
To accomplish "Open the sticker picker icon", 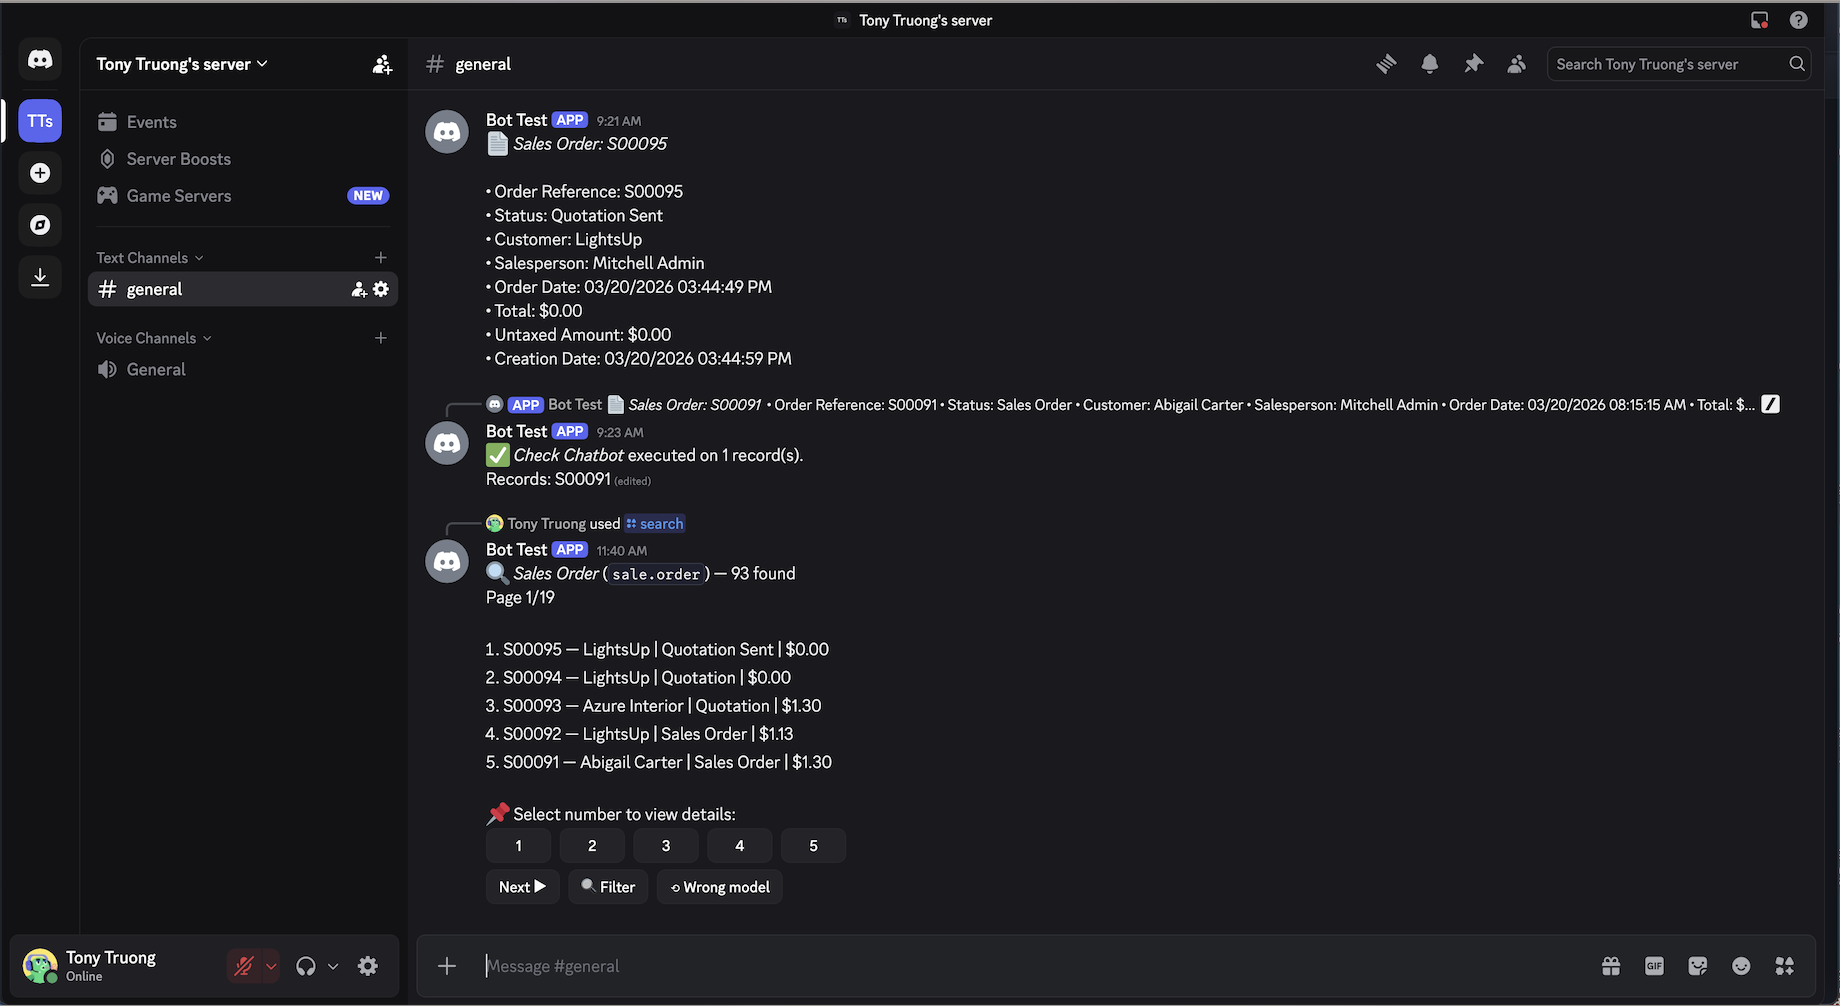I will pyautogui.click(x=1697, y=966).
